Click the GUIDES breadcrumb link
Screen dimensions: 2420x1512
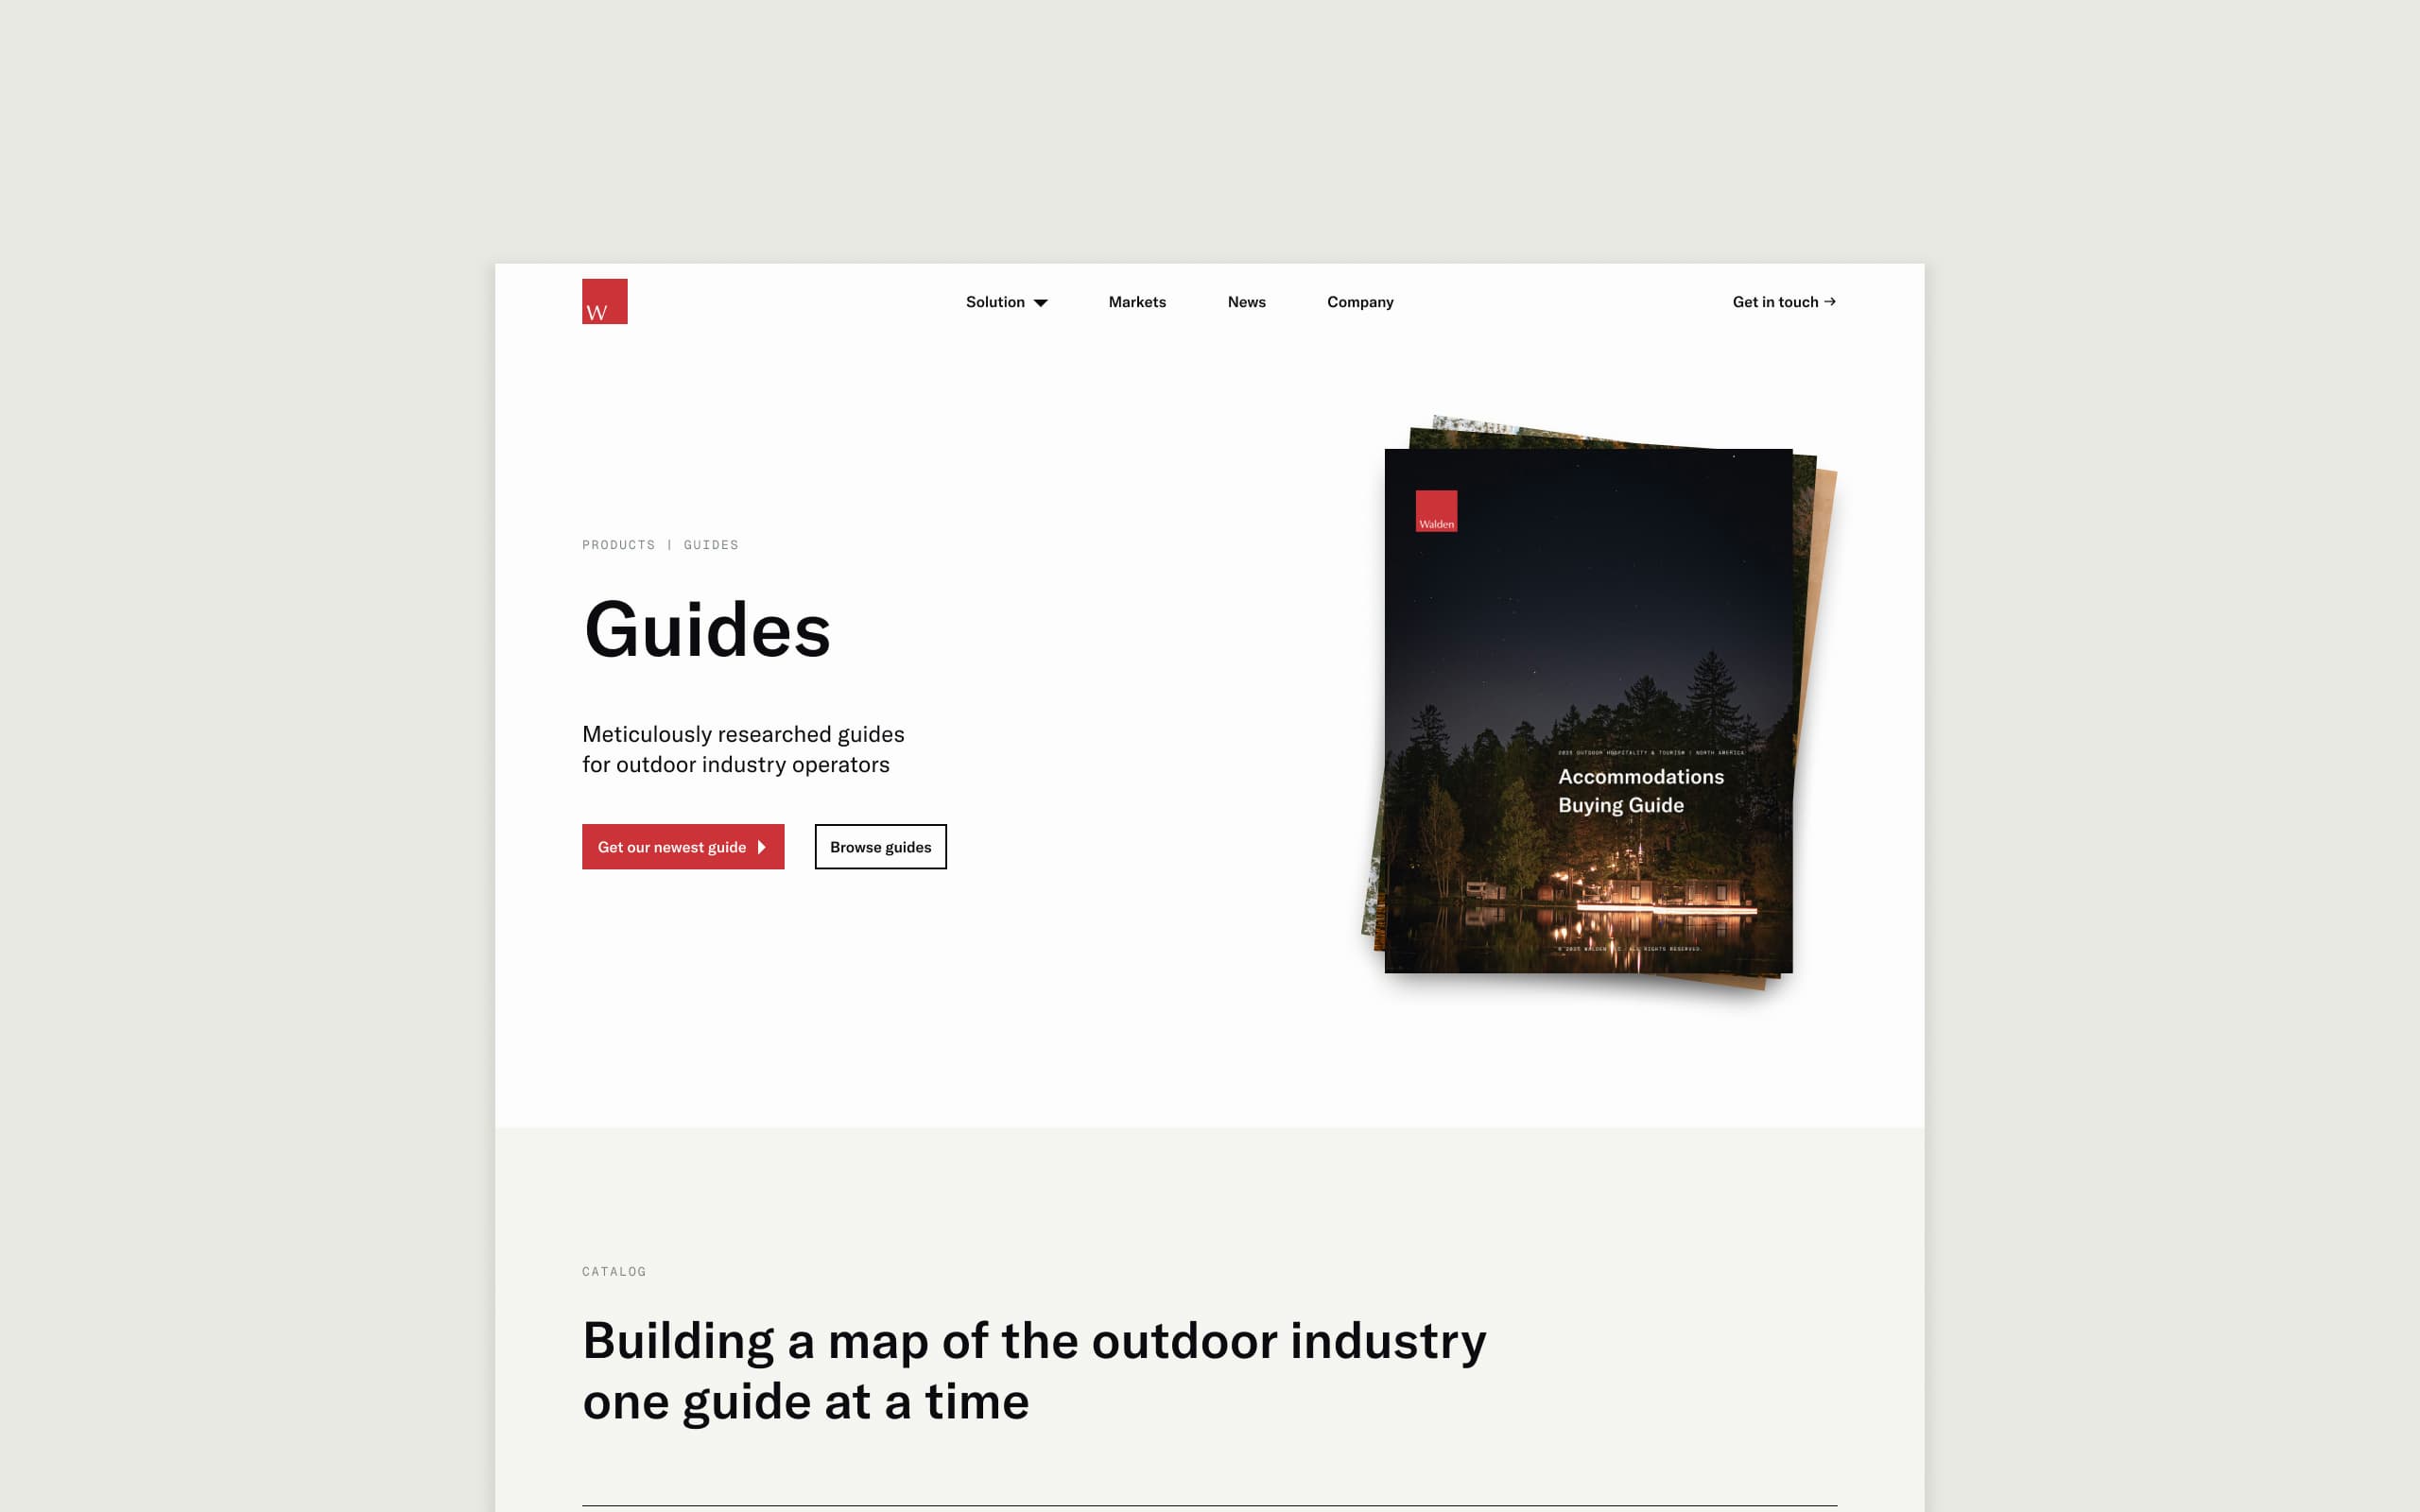click(x=711, y=544)
